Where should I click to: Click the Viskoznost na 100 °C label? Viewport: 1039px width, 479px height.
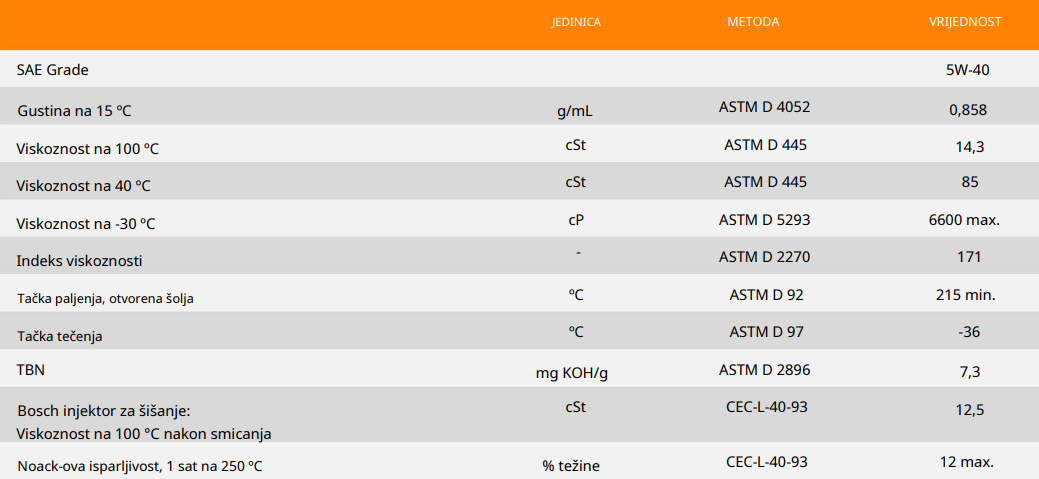click(x=88, y=149)
